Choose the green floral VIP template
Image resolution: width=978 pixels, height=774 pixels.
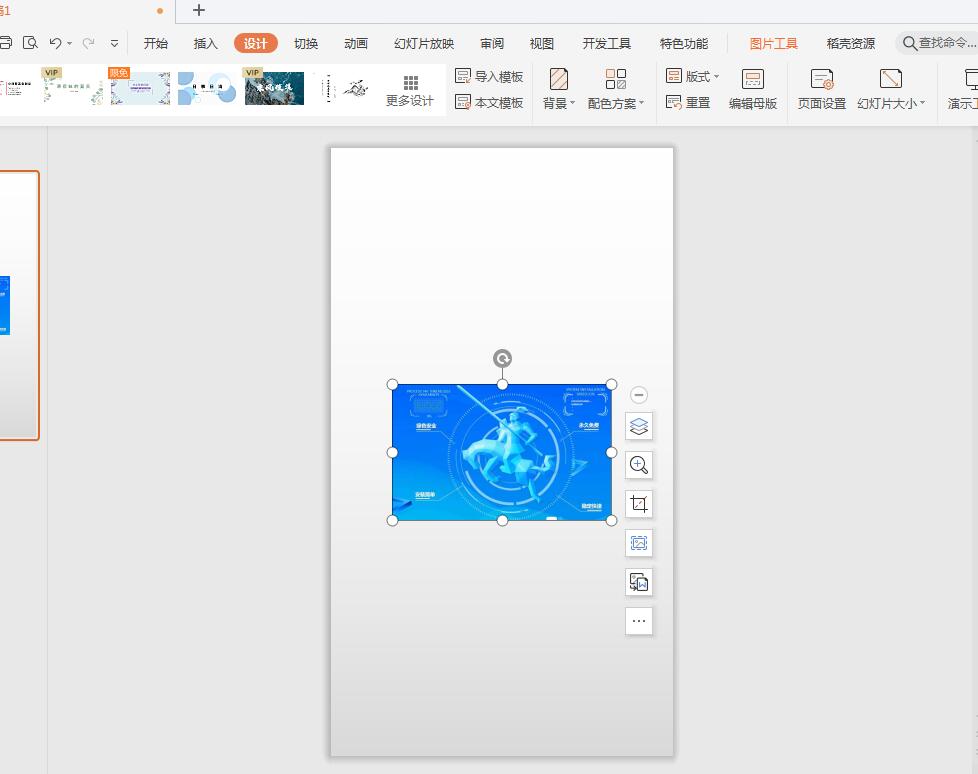[x=74, y=88]
